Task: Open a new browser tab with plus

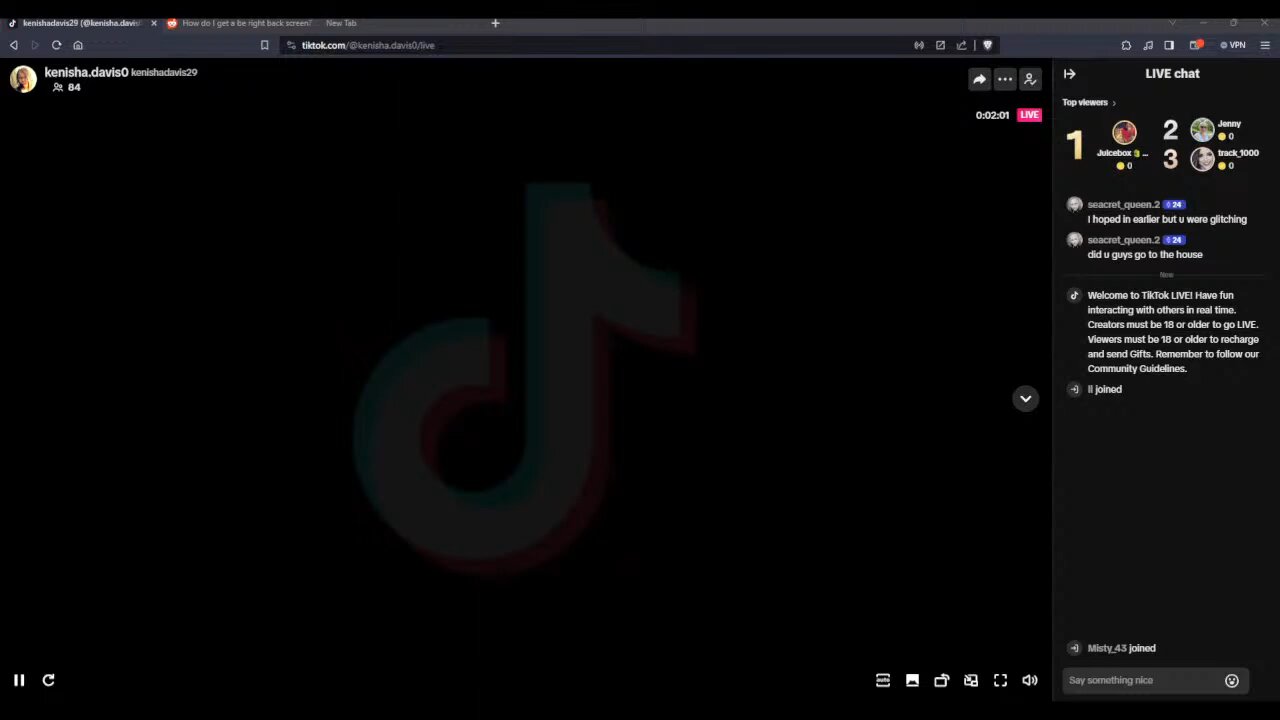Action: 495,23
